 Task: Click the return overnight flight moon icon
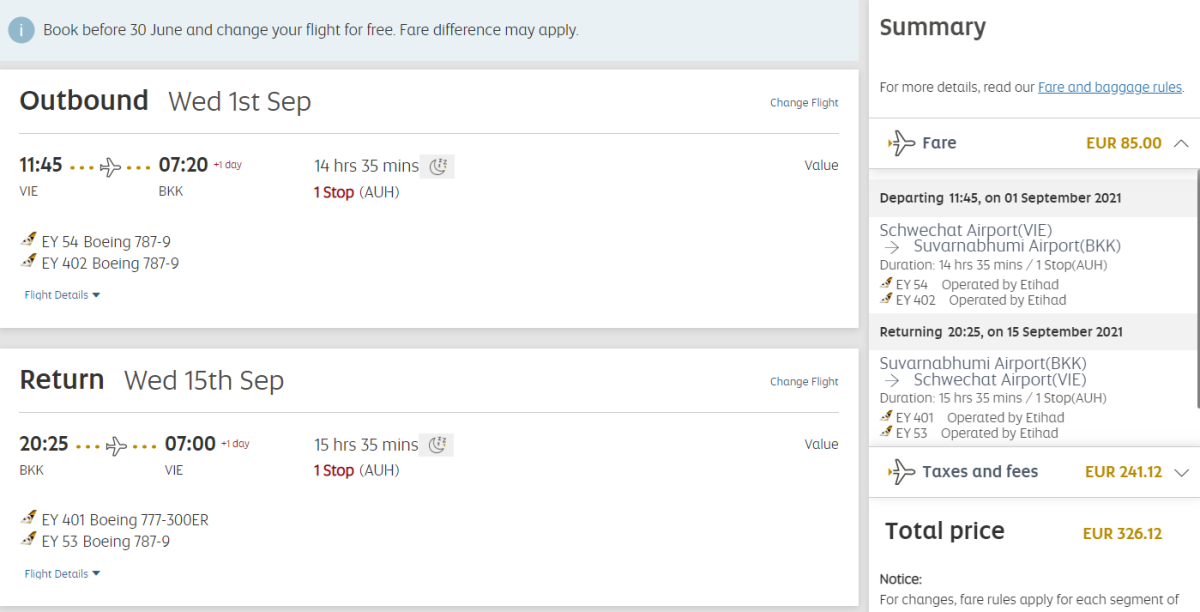coord(438,445)
